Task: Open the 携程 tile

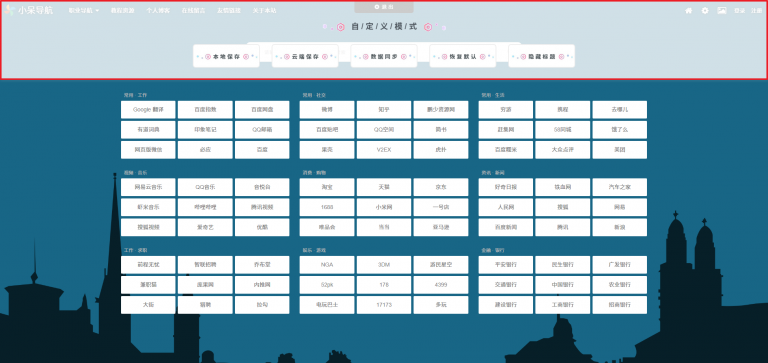Action: click(562, 110)
